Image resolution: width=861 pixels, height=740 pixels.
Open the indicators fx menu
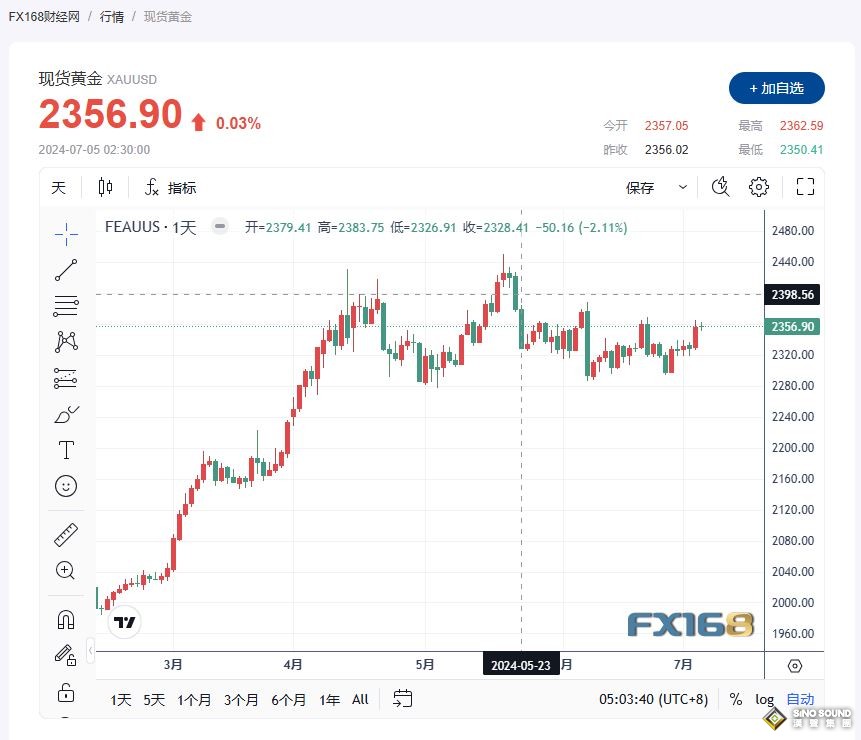pyautogui.click(x=170, y=188)
